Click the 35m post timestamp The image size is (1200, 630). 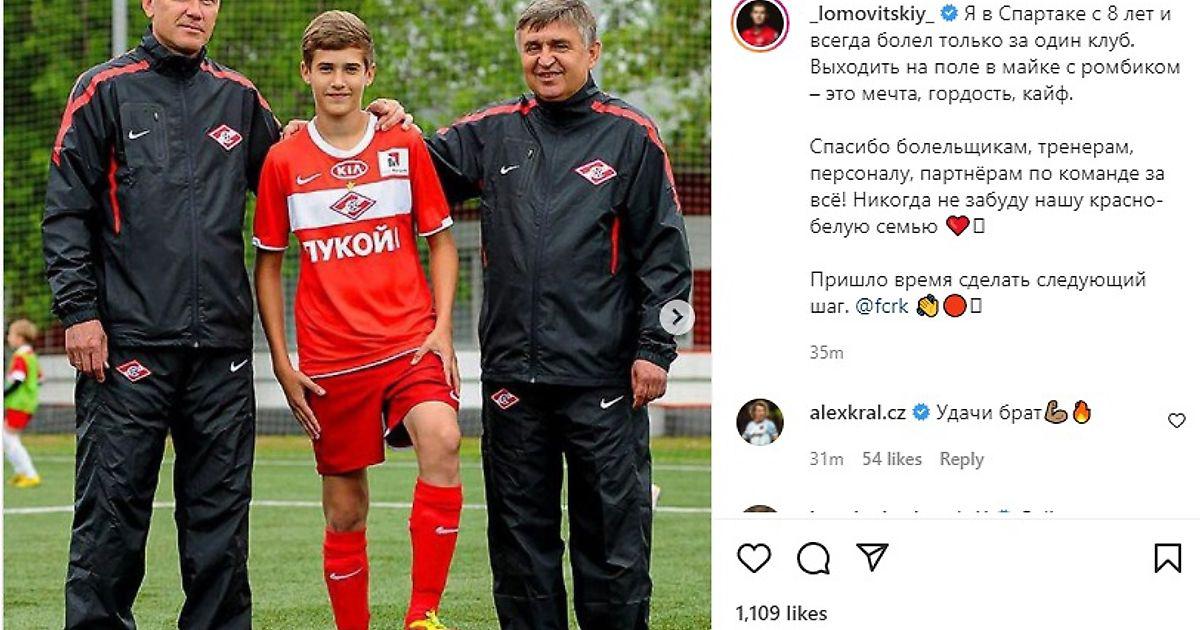826,353
